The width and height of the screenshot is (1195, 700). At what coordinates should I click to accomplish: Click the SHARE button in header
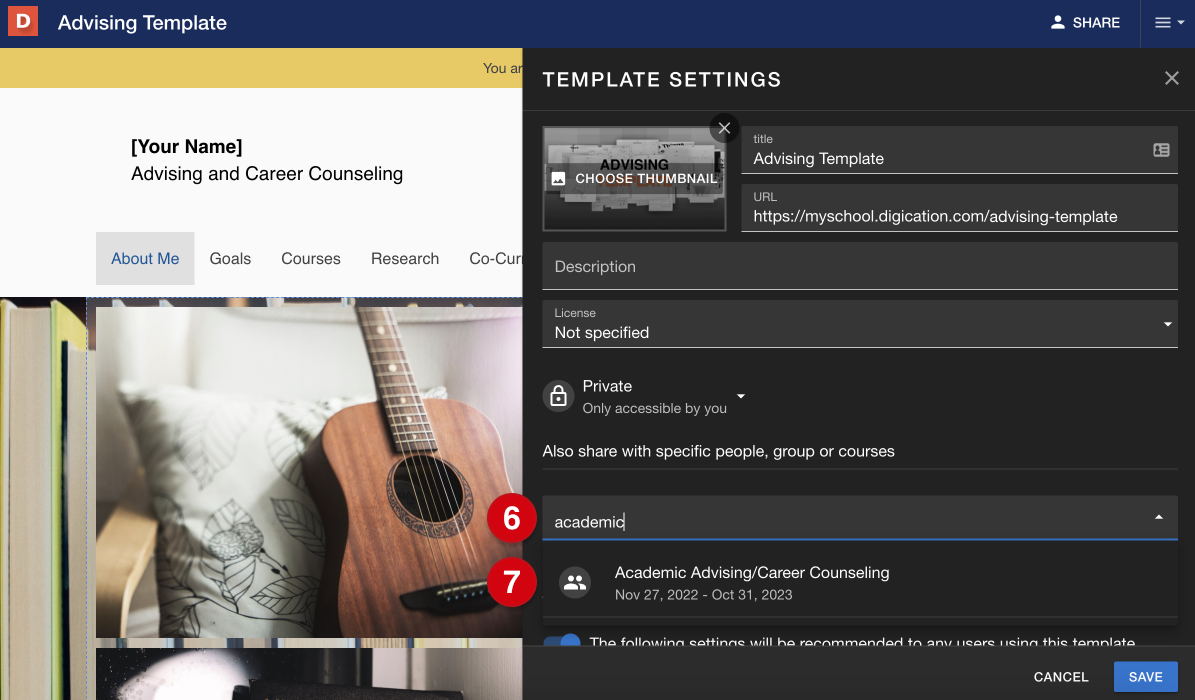click(1085, 23)
